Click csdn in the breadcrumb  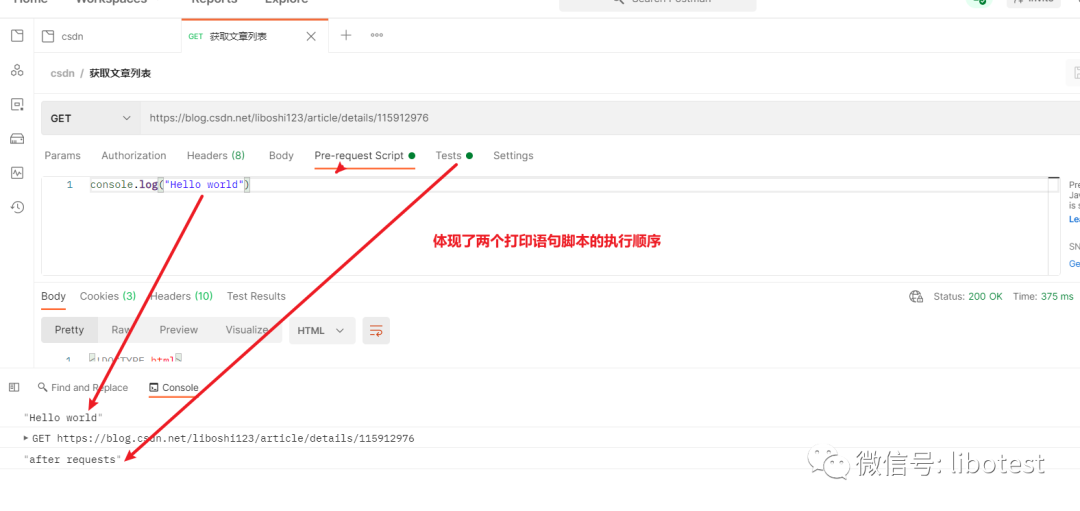(63, 73)
